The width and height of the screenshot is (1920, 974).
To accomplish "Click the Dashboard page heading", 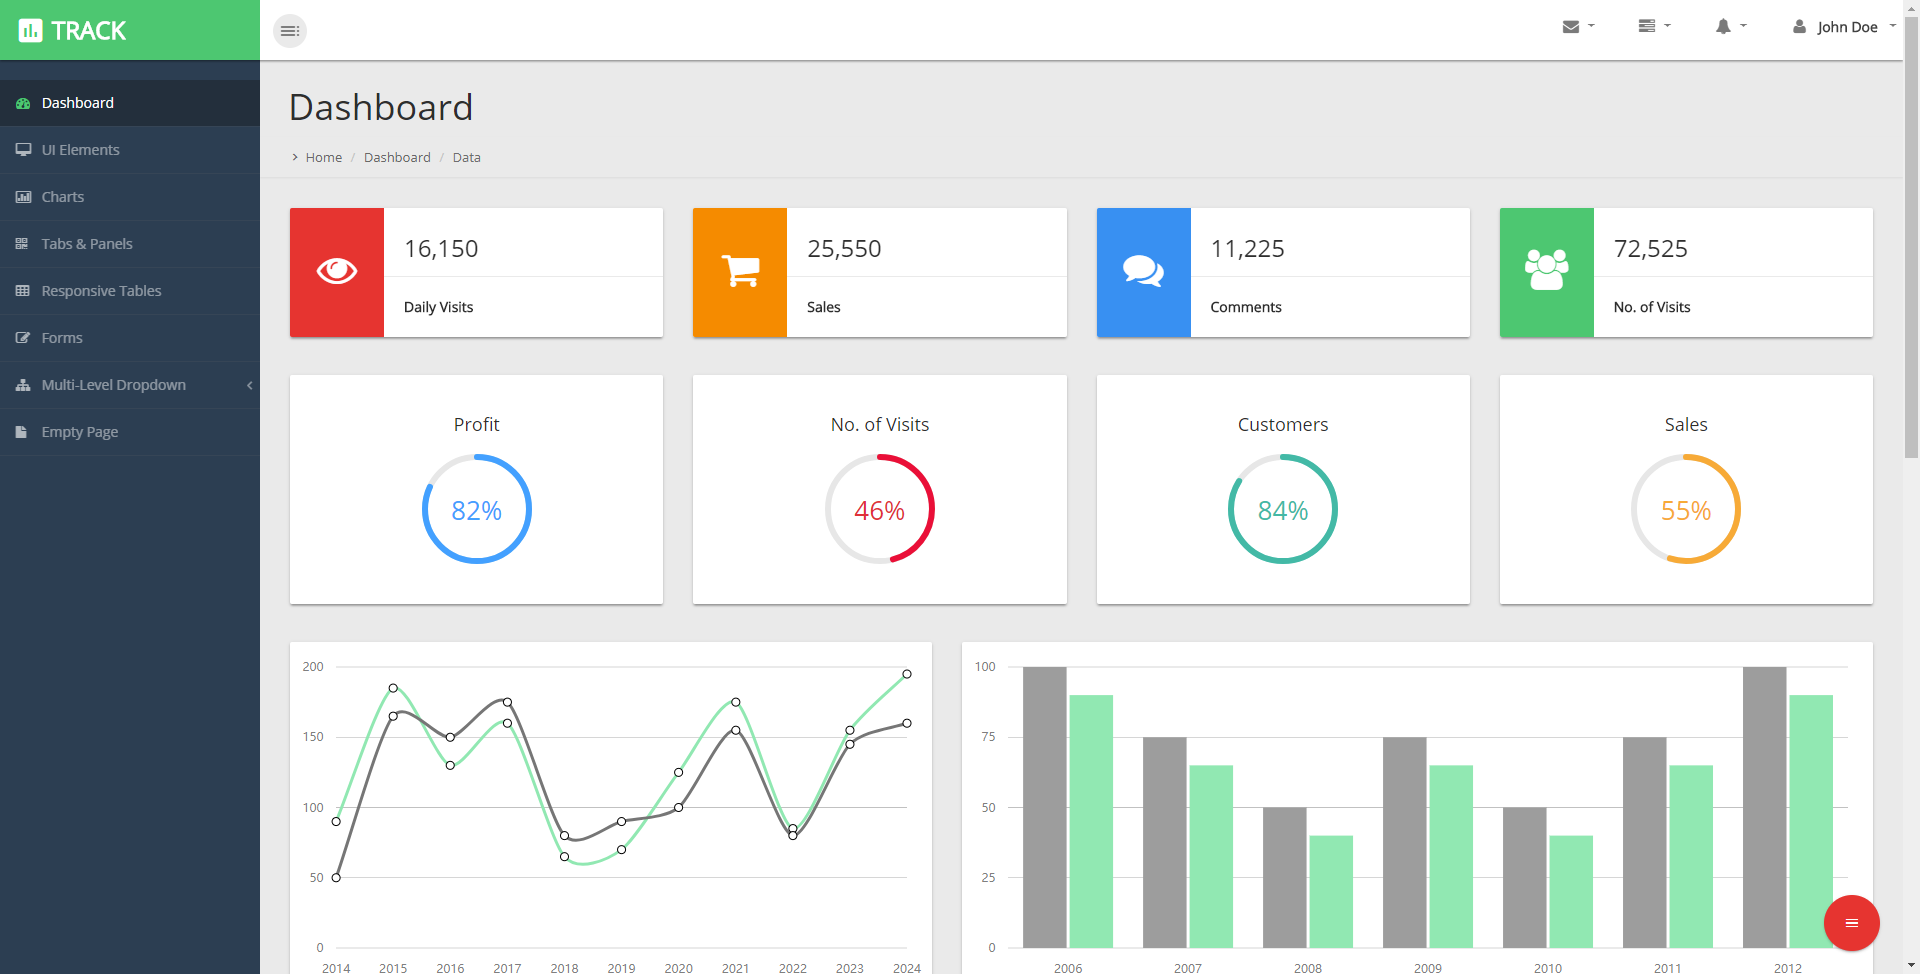I will point(381,108).
